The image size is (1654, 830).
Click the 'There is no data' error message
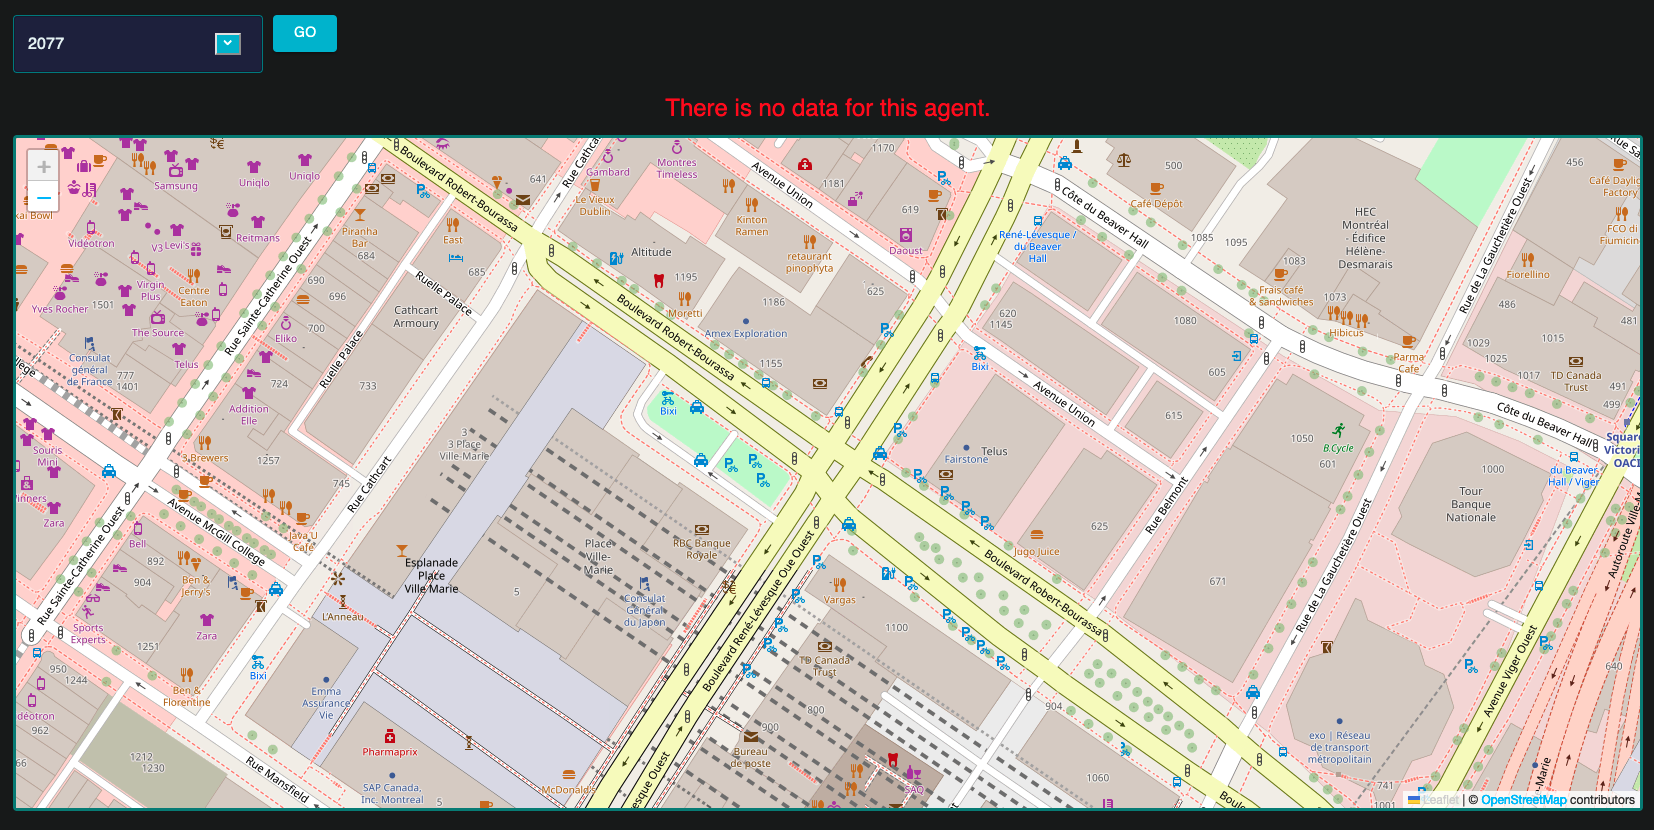point(827,108)
